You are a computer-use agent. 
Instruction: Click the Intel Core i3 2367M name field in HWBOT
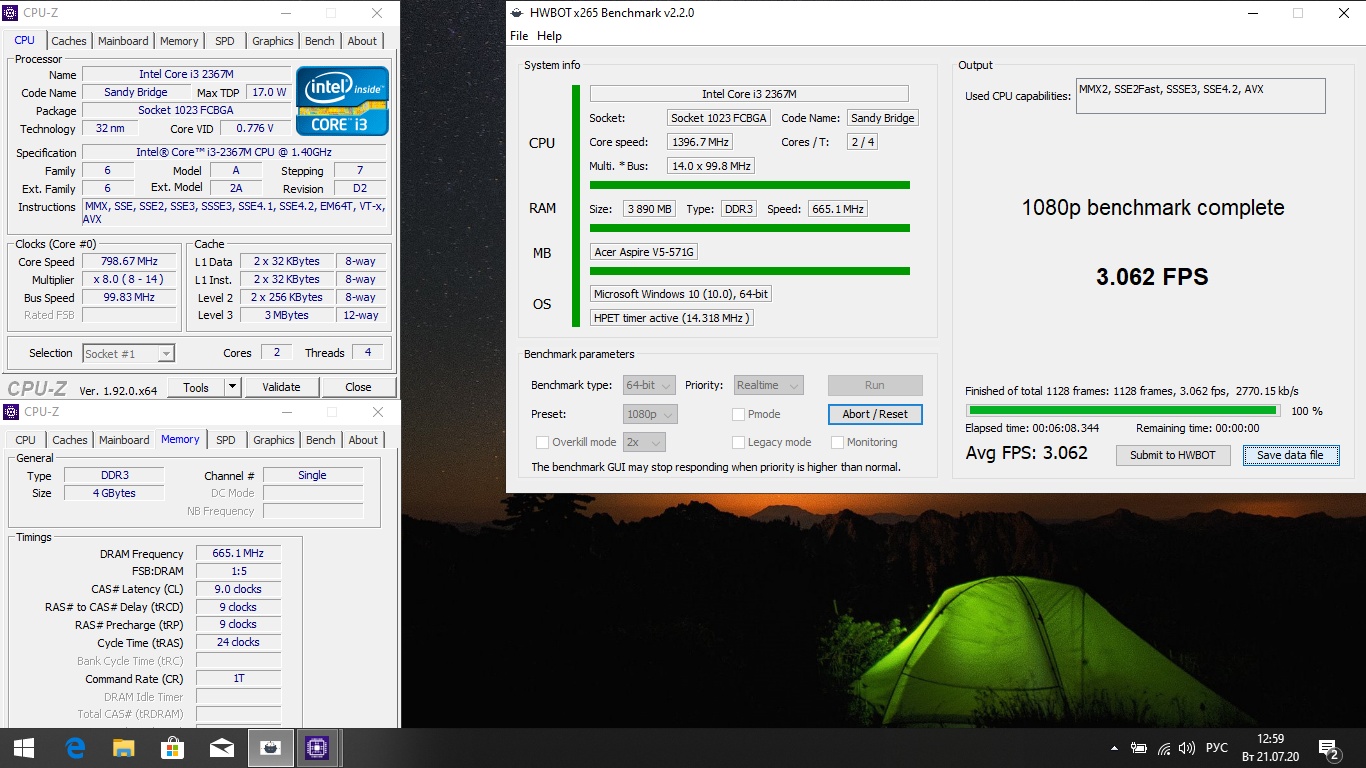coord(749,94)
